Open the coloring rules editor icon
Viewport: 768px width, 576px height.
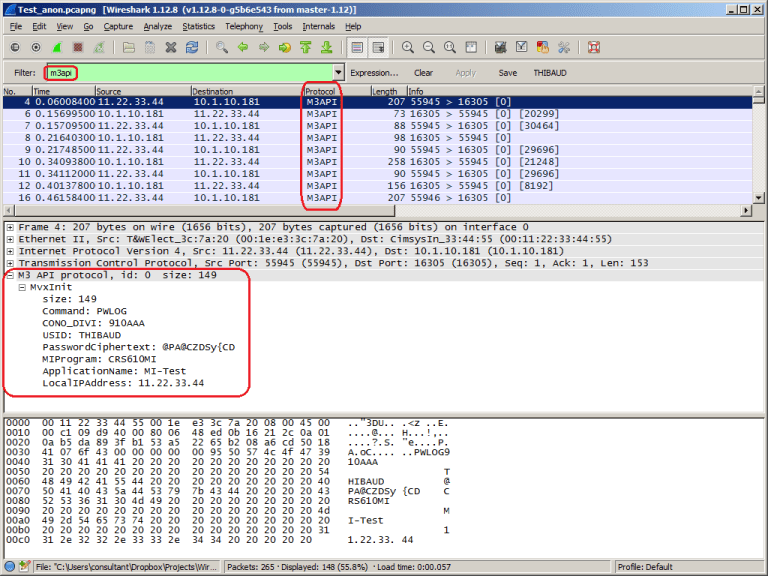541,47
